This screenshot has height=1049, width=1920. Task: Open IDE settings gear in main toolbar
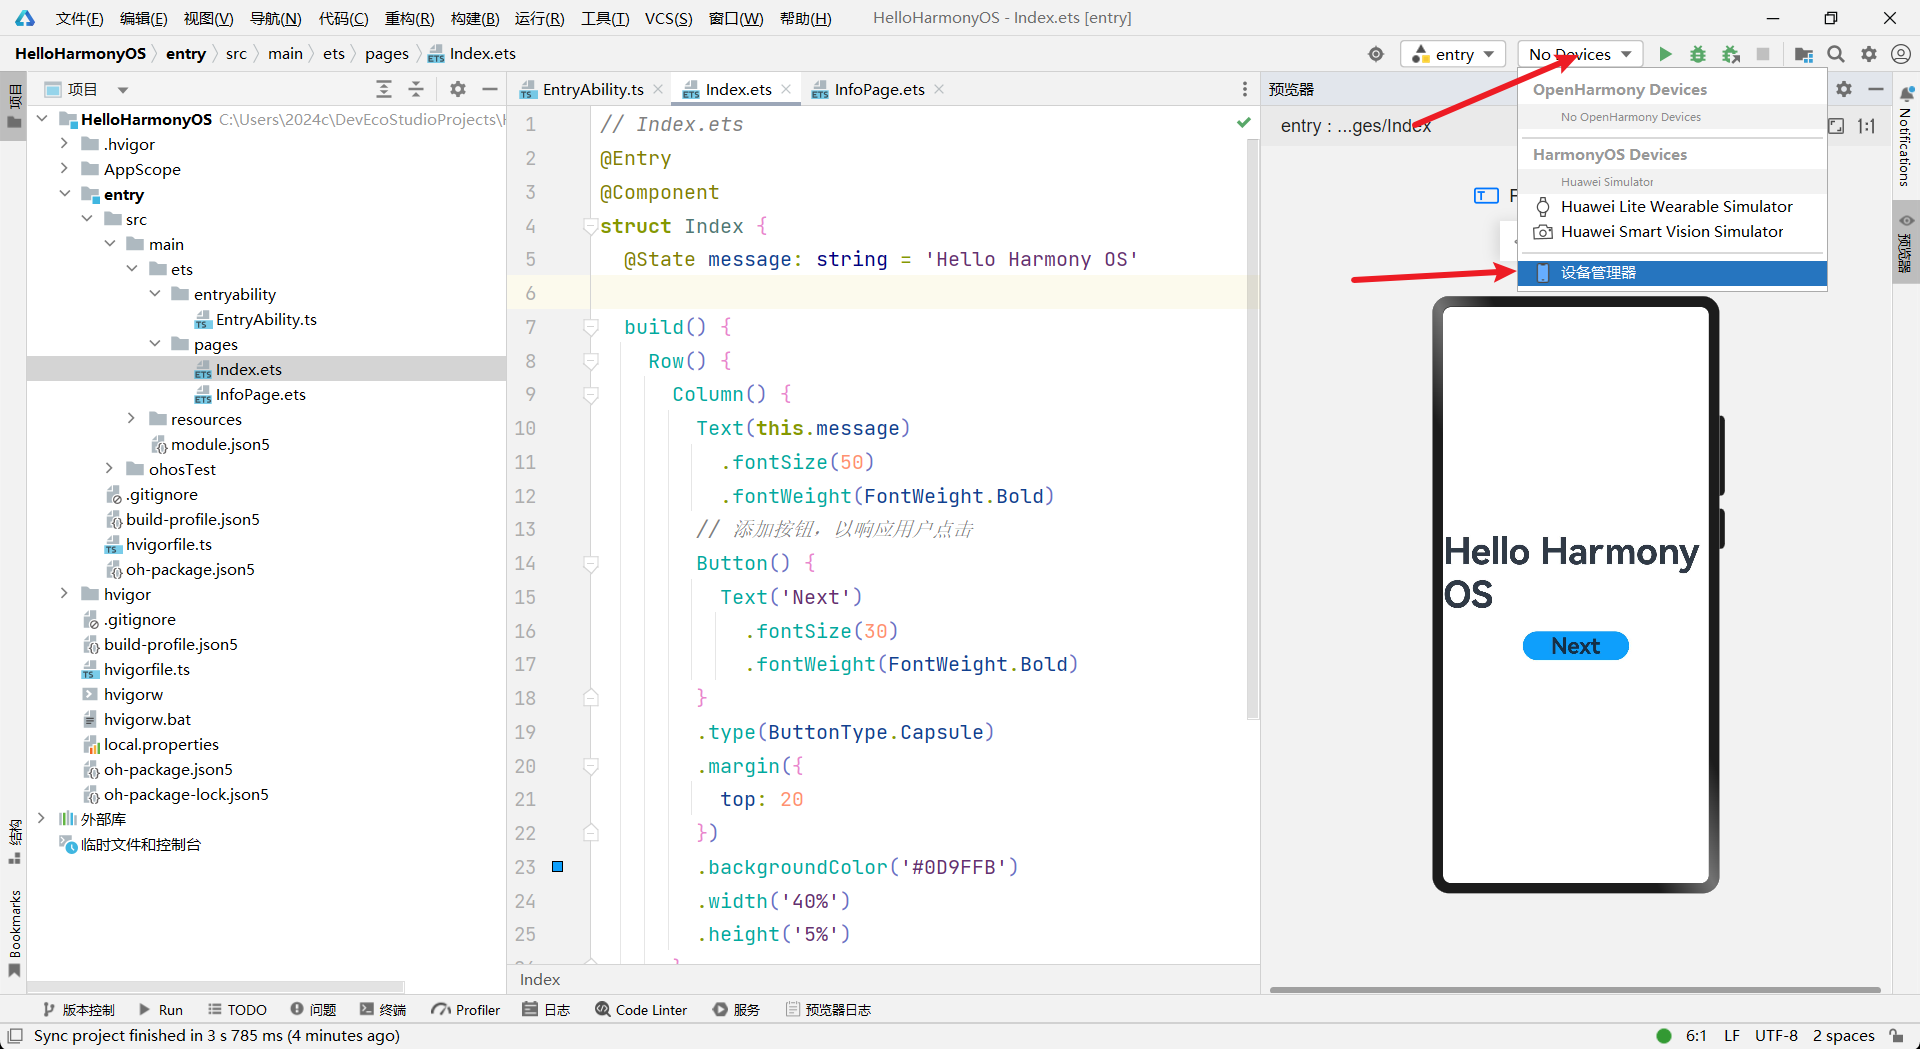[x=1869, y=54]
